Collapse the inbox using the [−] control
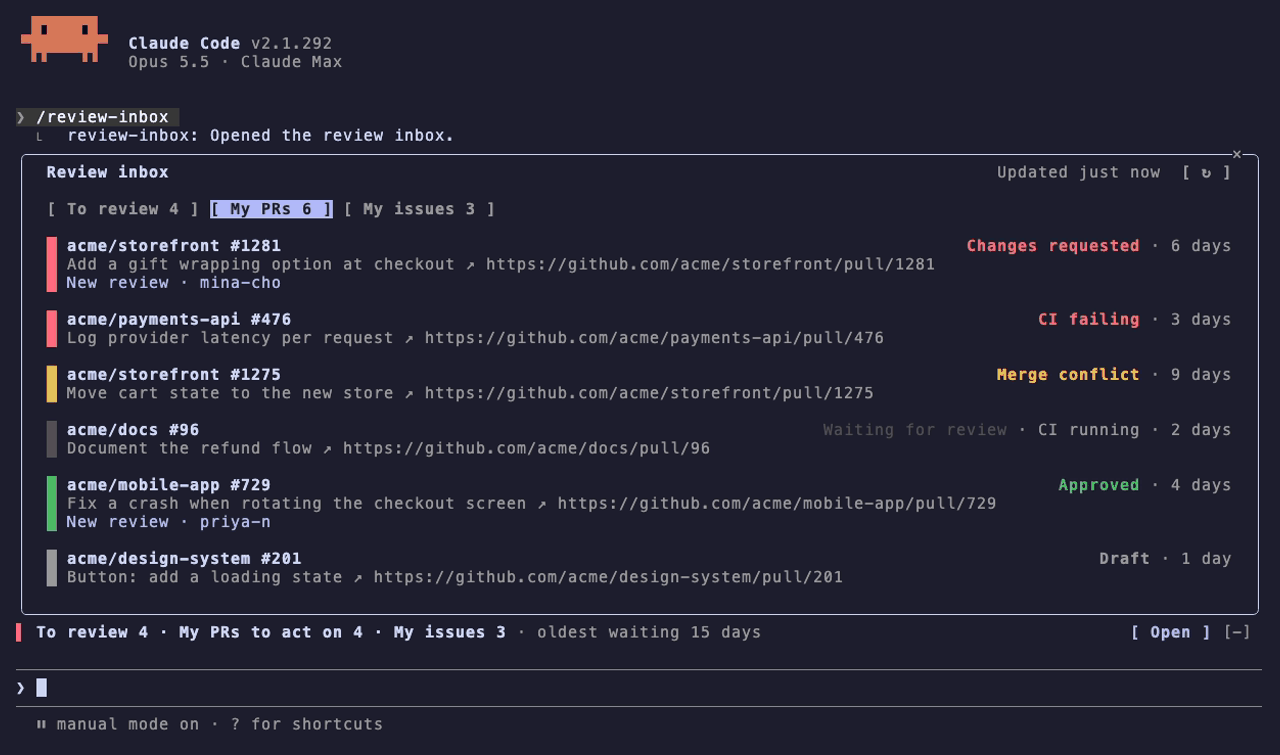The image size is (1280, 755). click(1237, 632)
